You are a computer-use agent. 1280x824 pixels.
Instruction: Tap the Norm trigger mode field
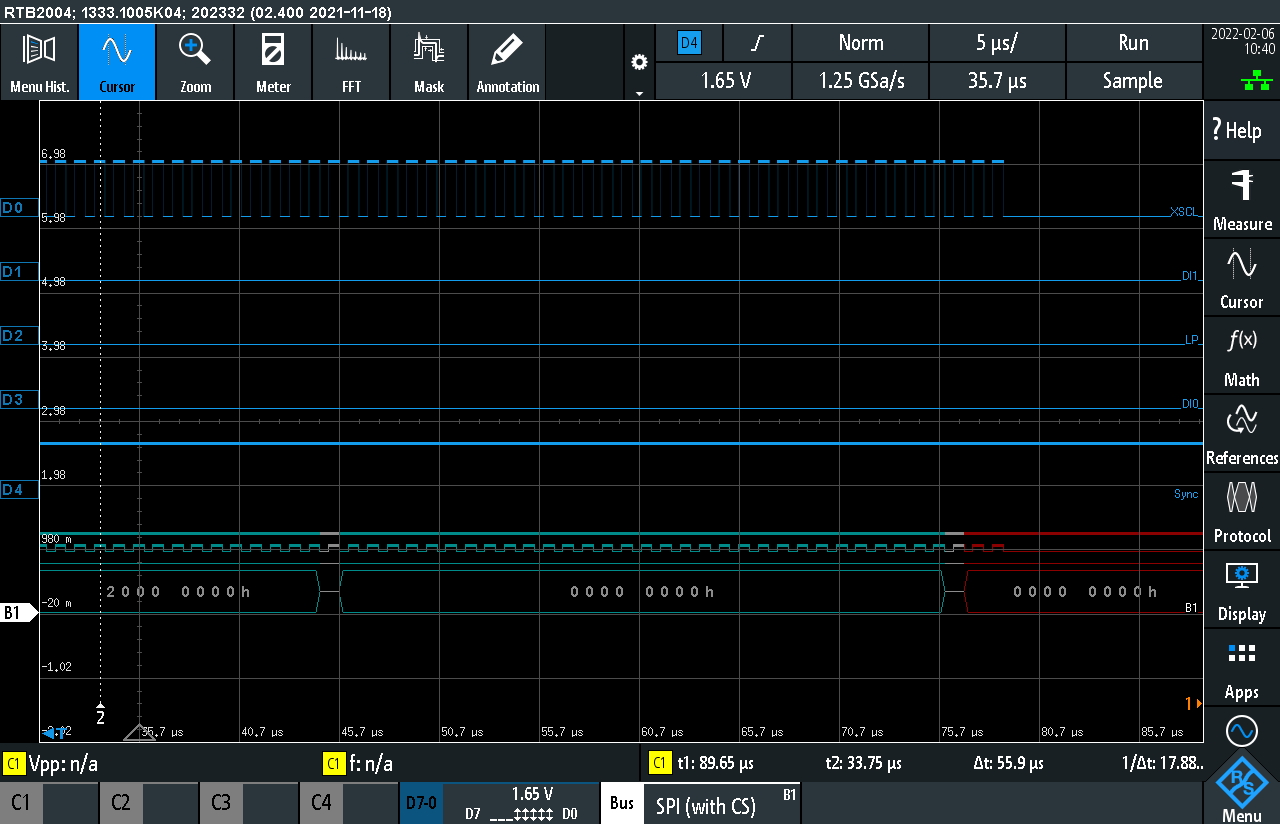(x=861, y=43)
